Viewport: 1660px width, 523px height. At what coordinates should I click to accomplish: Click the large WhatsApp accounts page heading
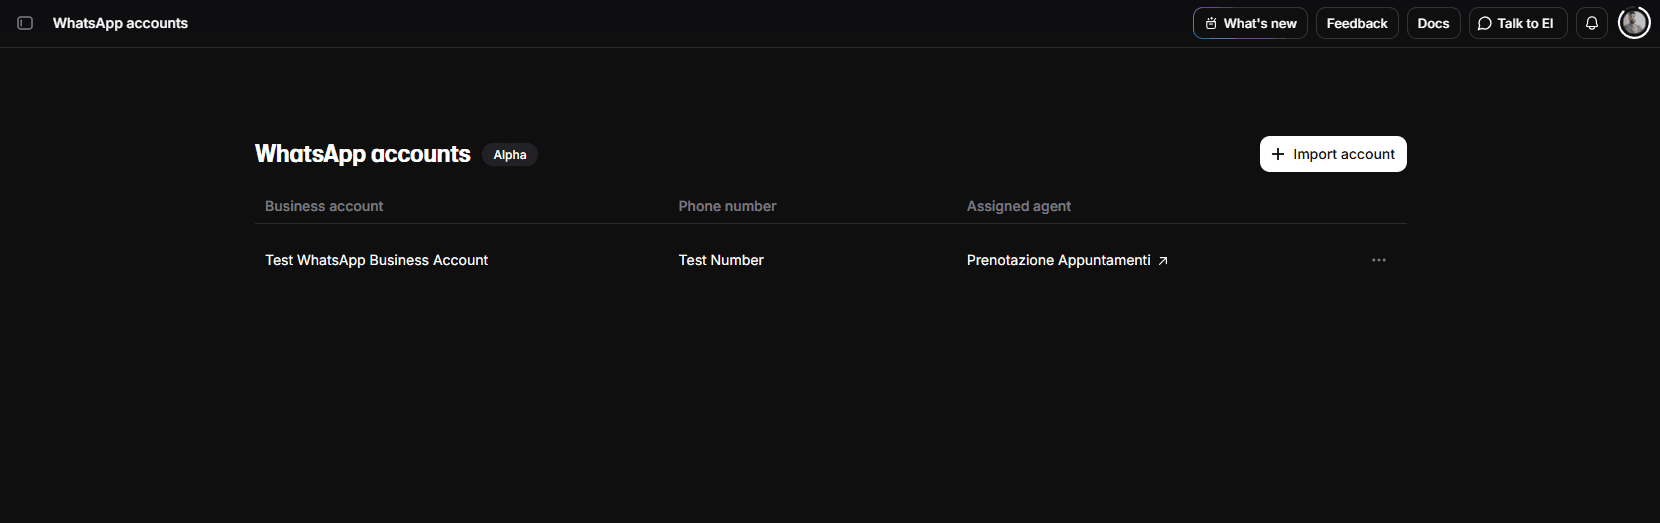[x=362, y=154]
